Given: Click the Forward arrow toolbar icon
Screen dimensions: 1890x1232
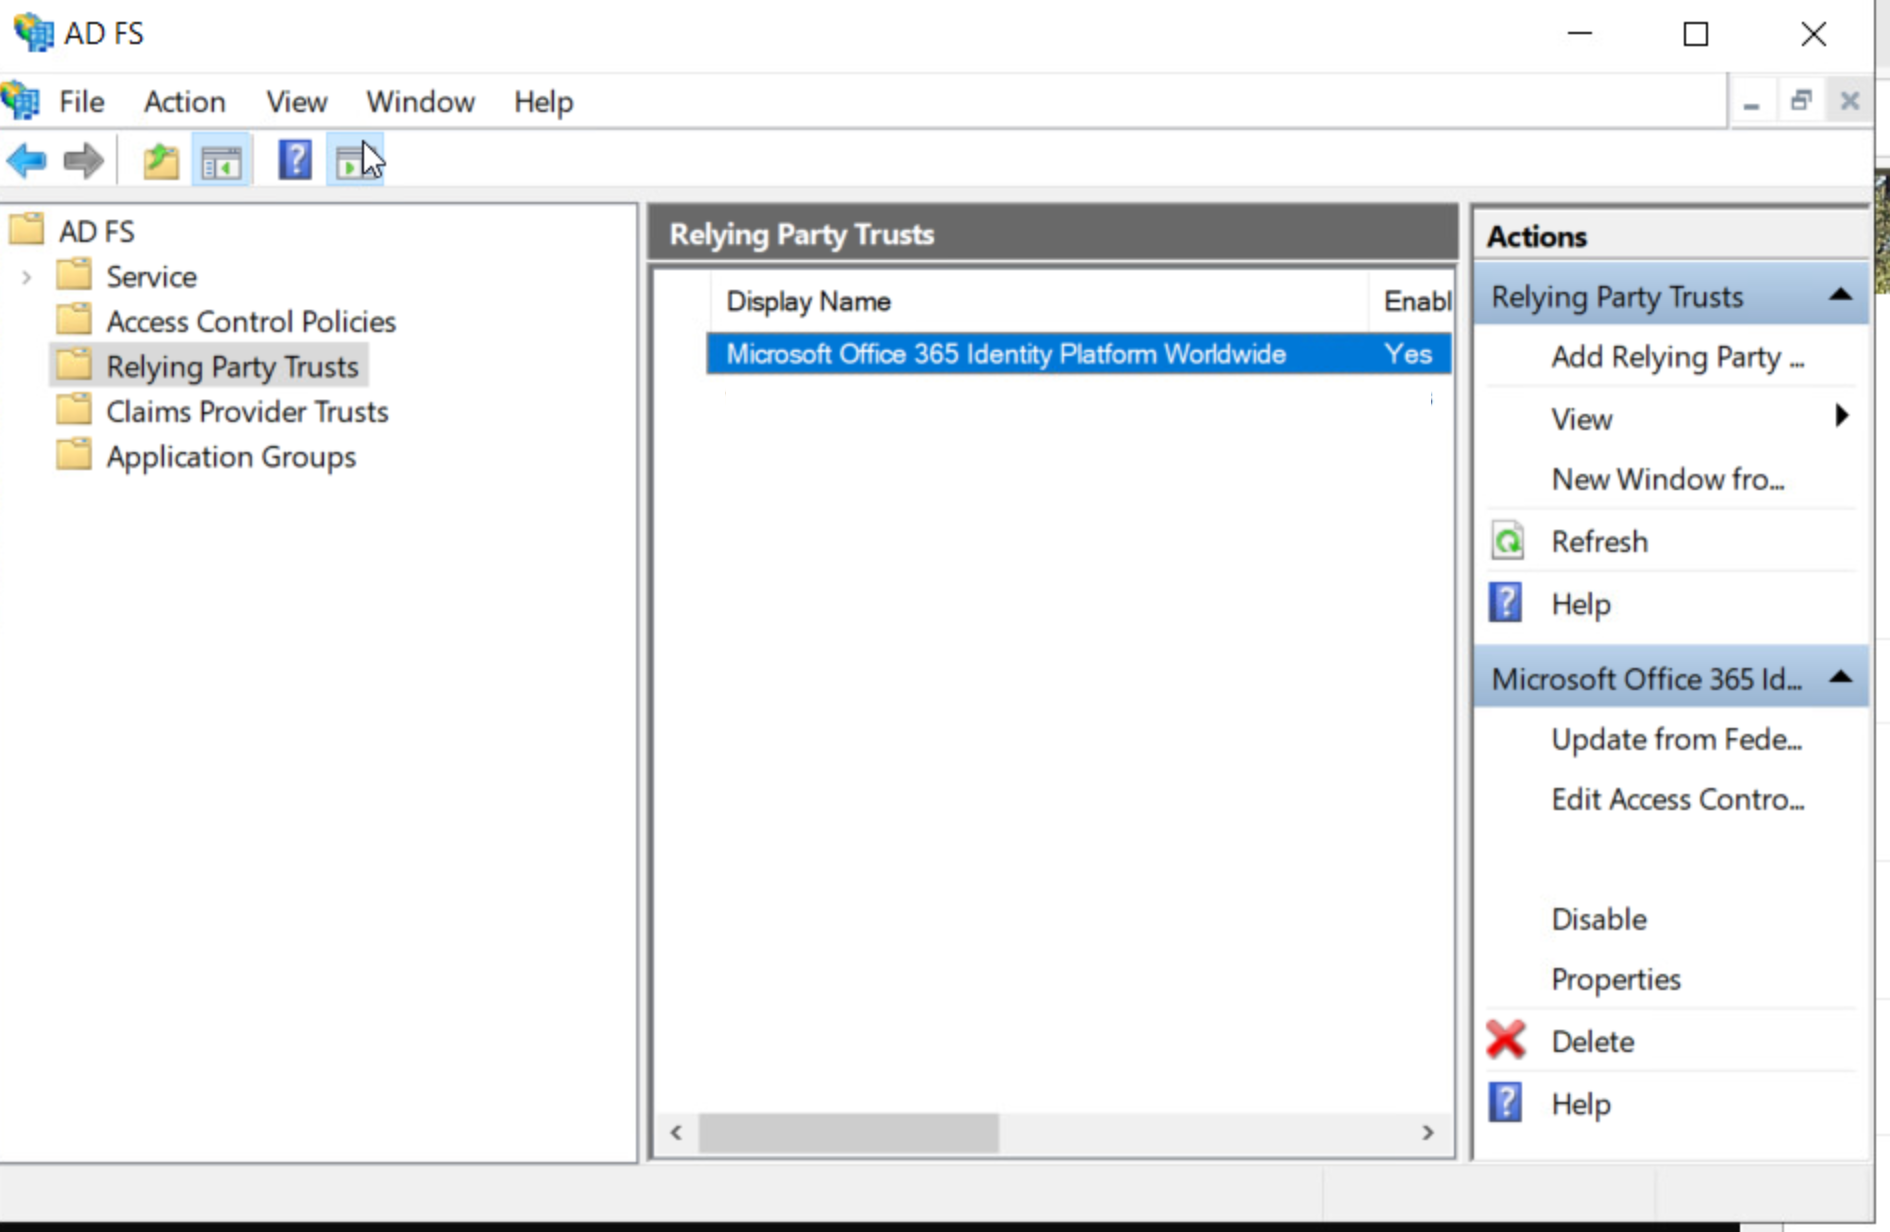Looking at the screenshot, I should point(83,160).
